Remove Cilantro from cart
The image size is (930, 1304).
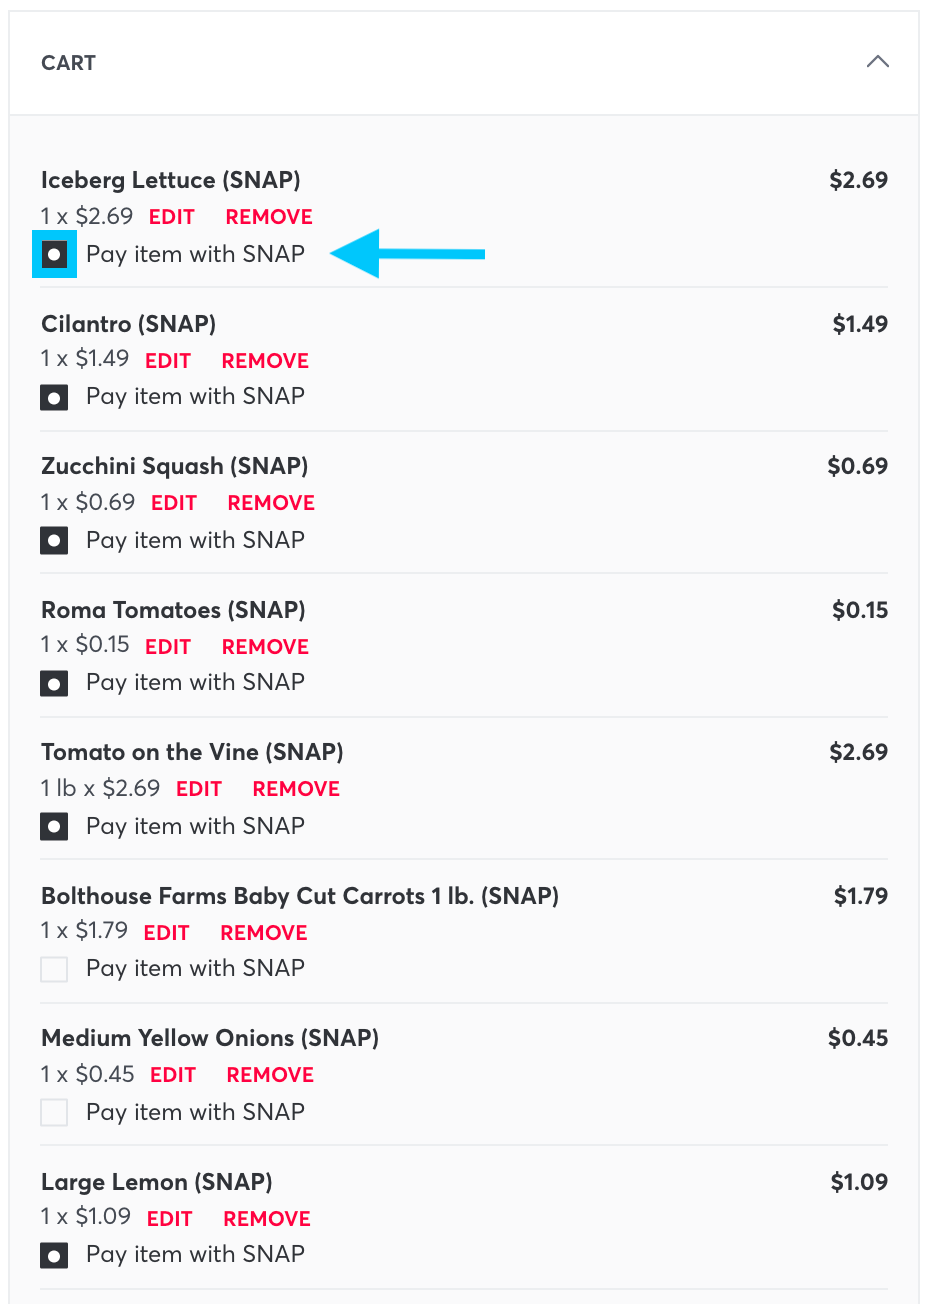coord(265,361)
